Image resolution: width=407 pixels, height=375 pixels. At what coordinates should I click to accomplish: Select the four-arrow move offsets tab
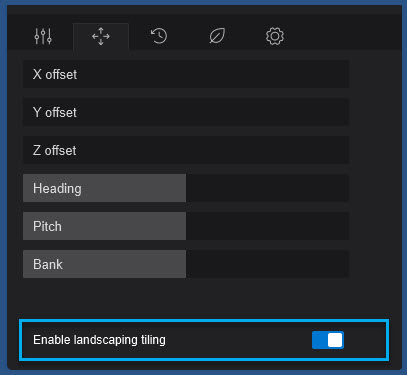click(101, 36)
